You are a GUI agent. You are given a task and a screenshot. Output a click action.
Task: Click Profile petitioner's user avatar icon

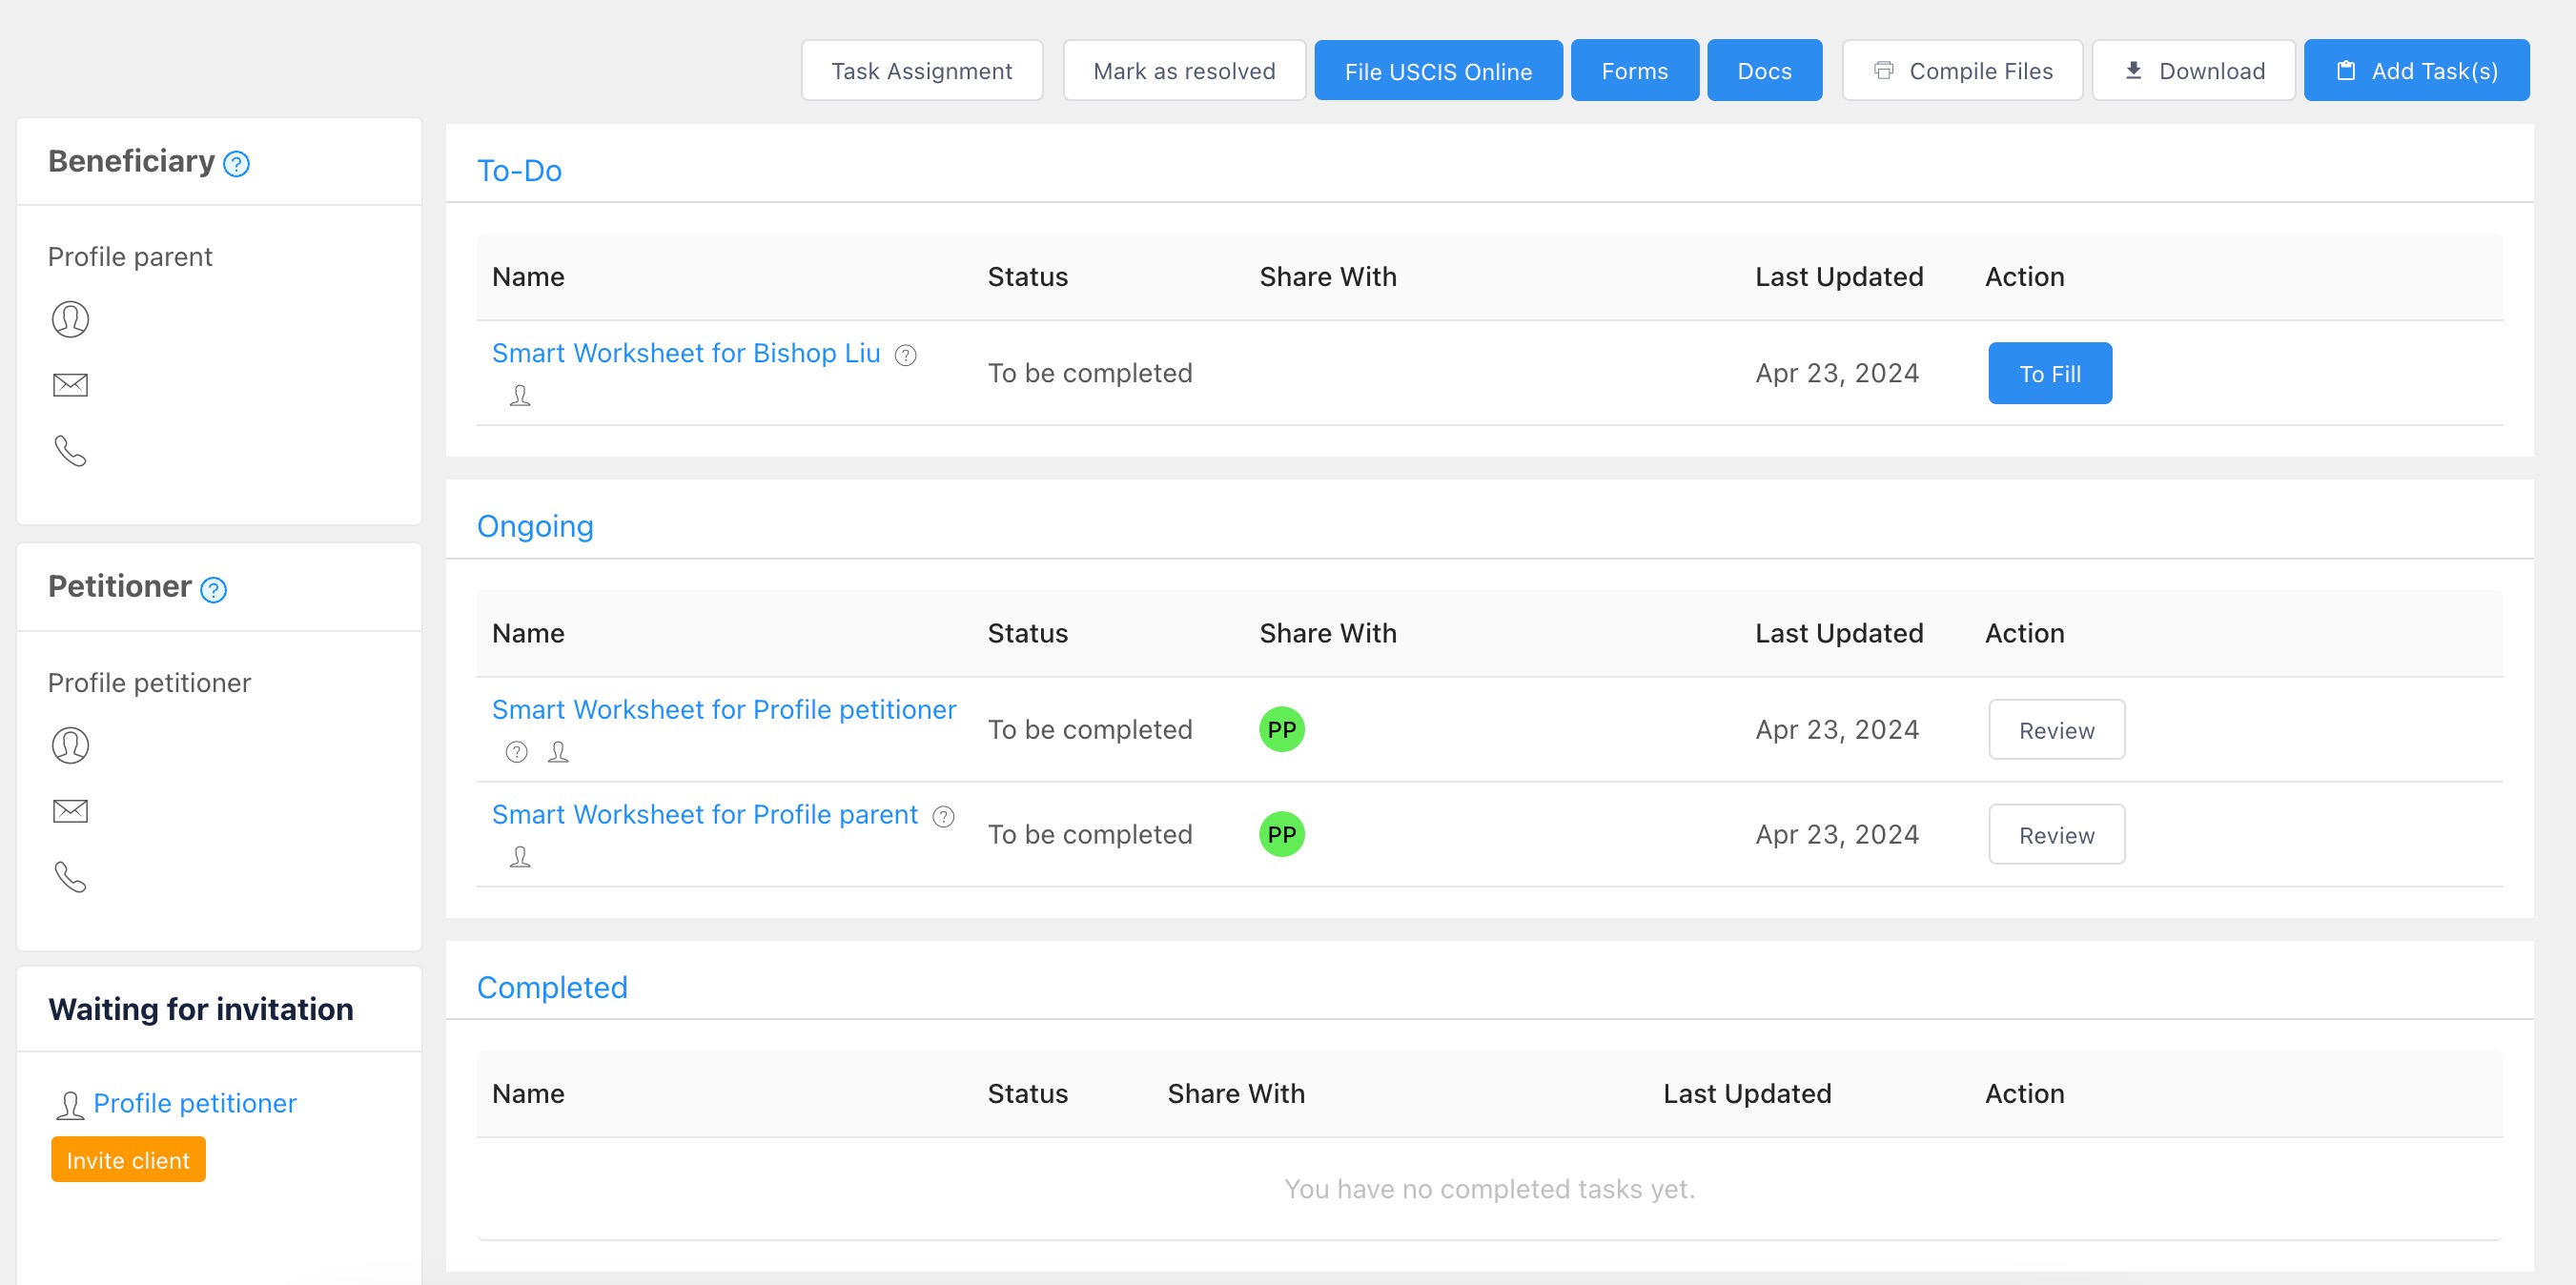click(70, 745)
